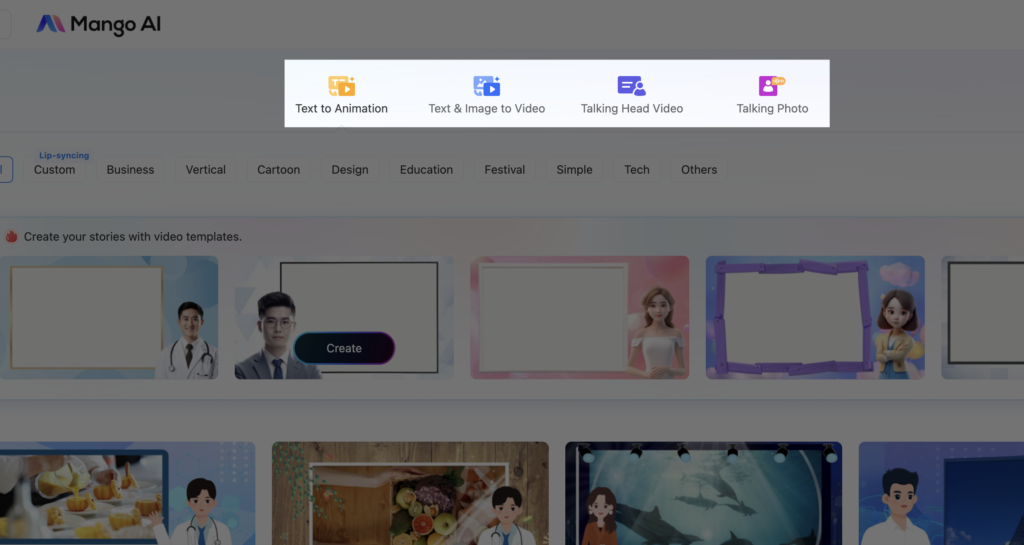The width and height of the screenshot is (1024, 545).
Task: View the Others category tab
Action: point(699,170)
